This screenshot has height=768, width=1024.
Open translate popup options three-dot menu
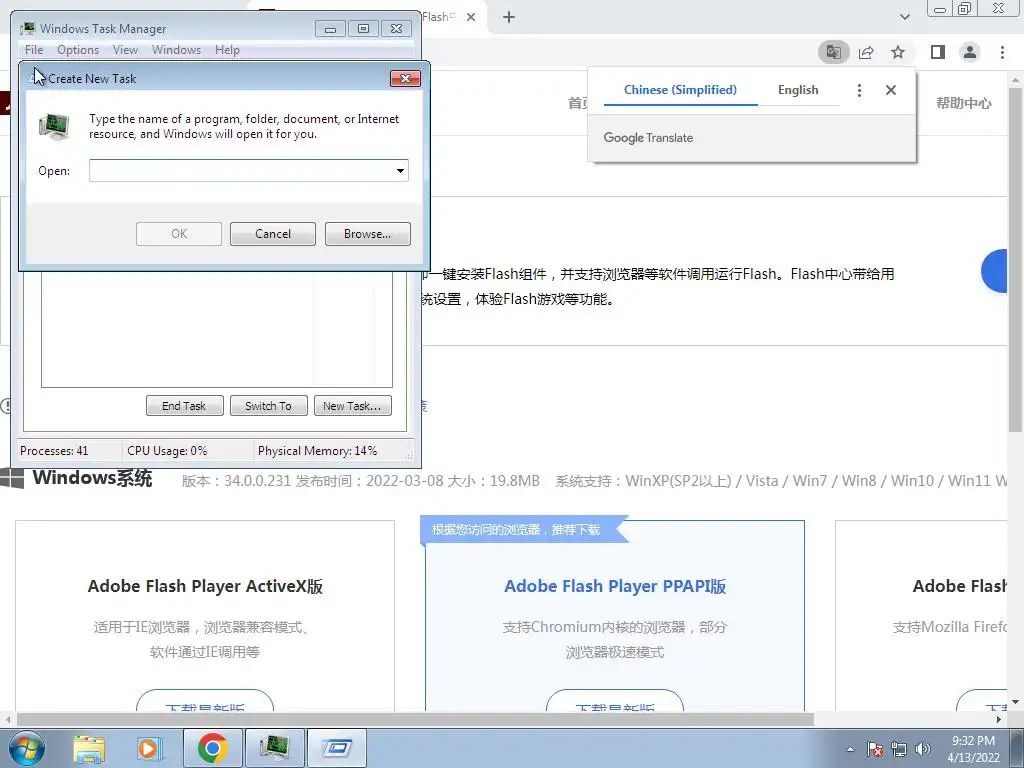click(x=859, y=90)
